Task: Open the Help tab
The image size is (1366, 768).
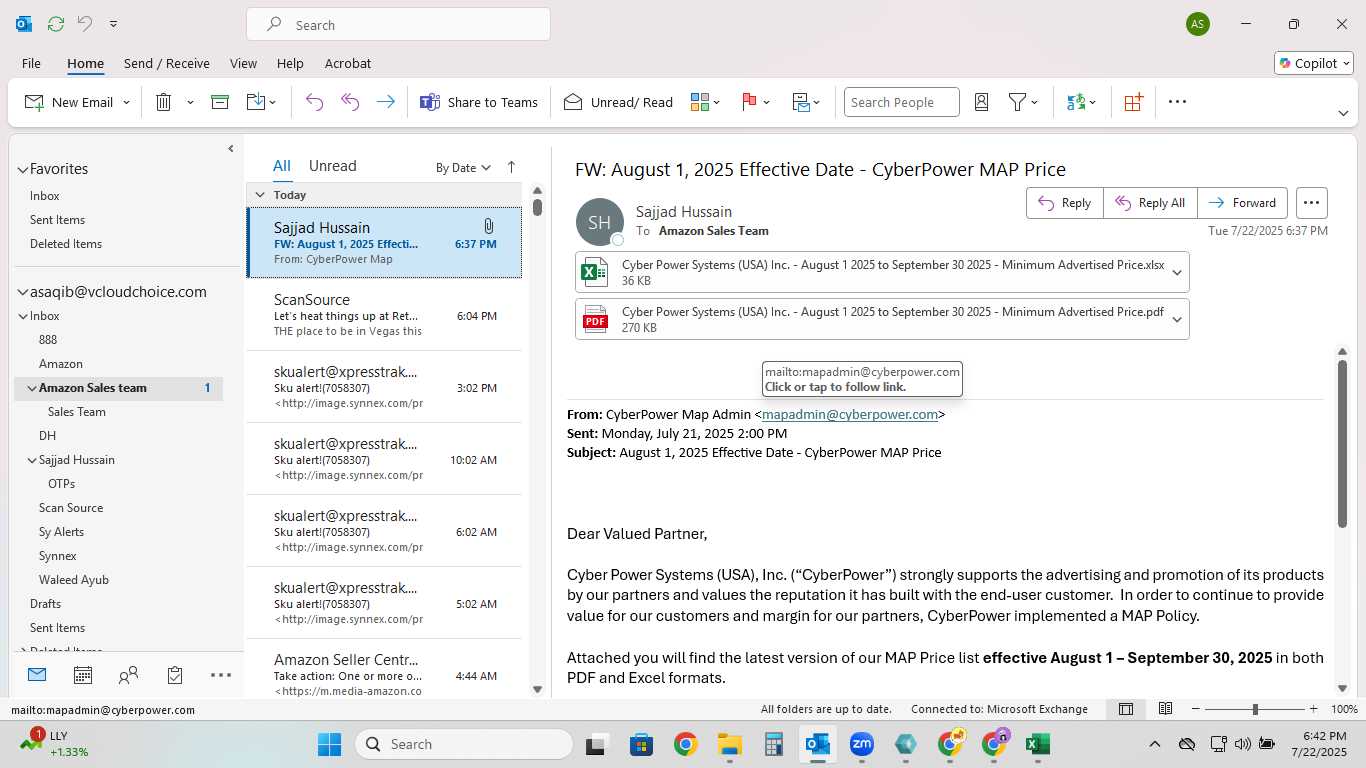Action: [290, 63]
